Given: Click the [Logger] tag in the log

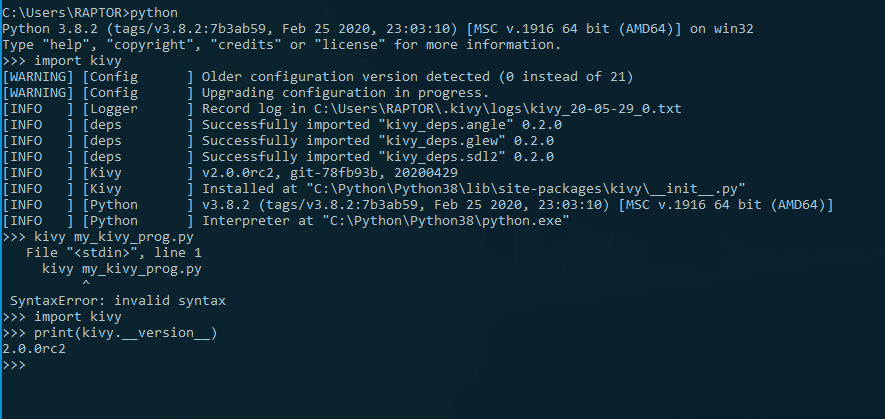Looking at the screenshot, I should point(111,108).
